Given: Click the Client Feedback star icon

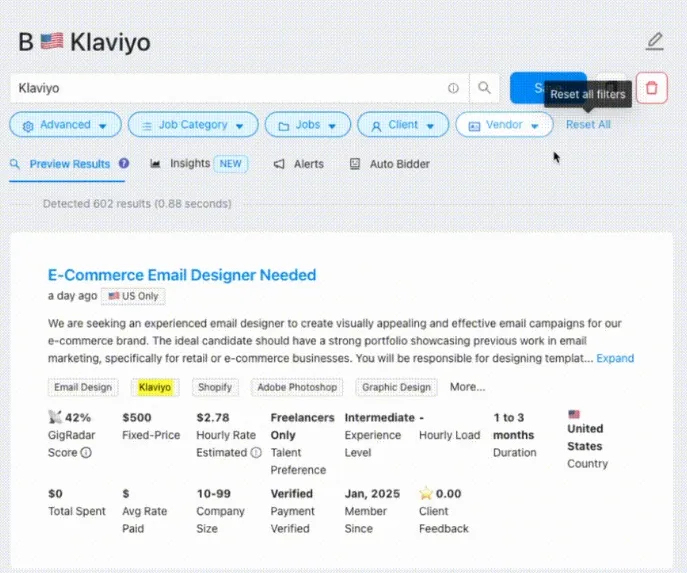Looking at the screenshot, I should pyautogui.click(x=425, y=493).
